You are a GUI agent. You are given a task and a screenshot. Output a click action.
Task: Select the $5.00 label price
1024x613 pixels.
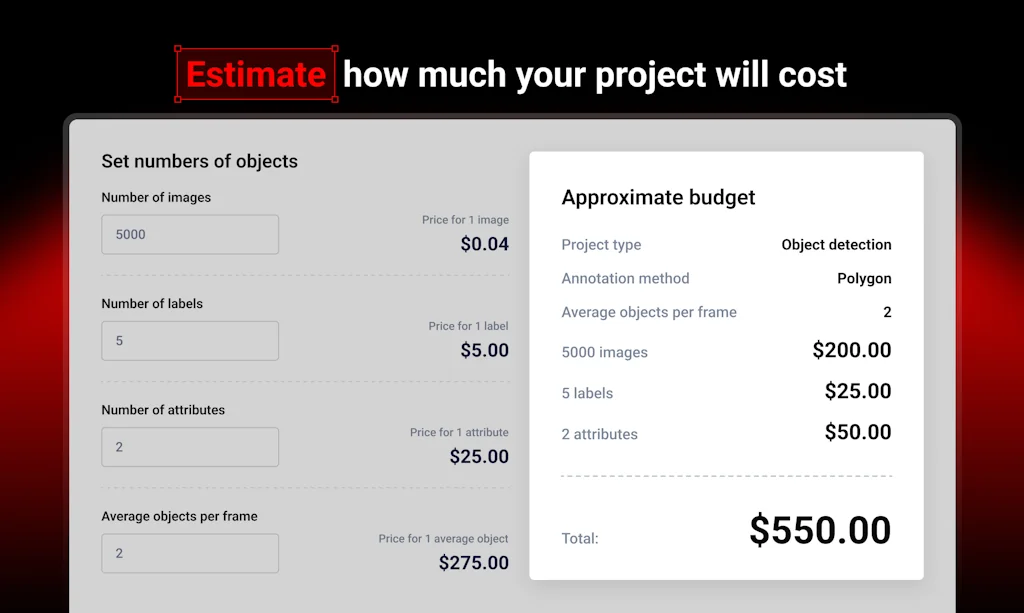pyautogui.click(x=483, y=349)
